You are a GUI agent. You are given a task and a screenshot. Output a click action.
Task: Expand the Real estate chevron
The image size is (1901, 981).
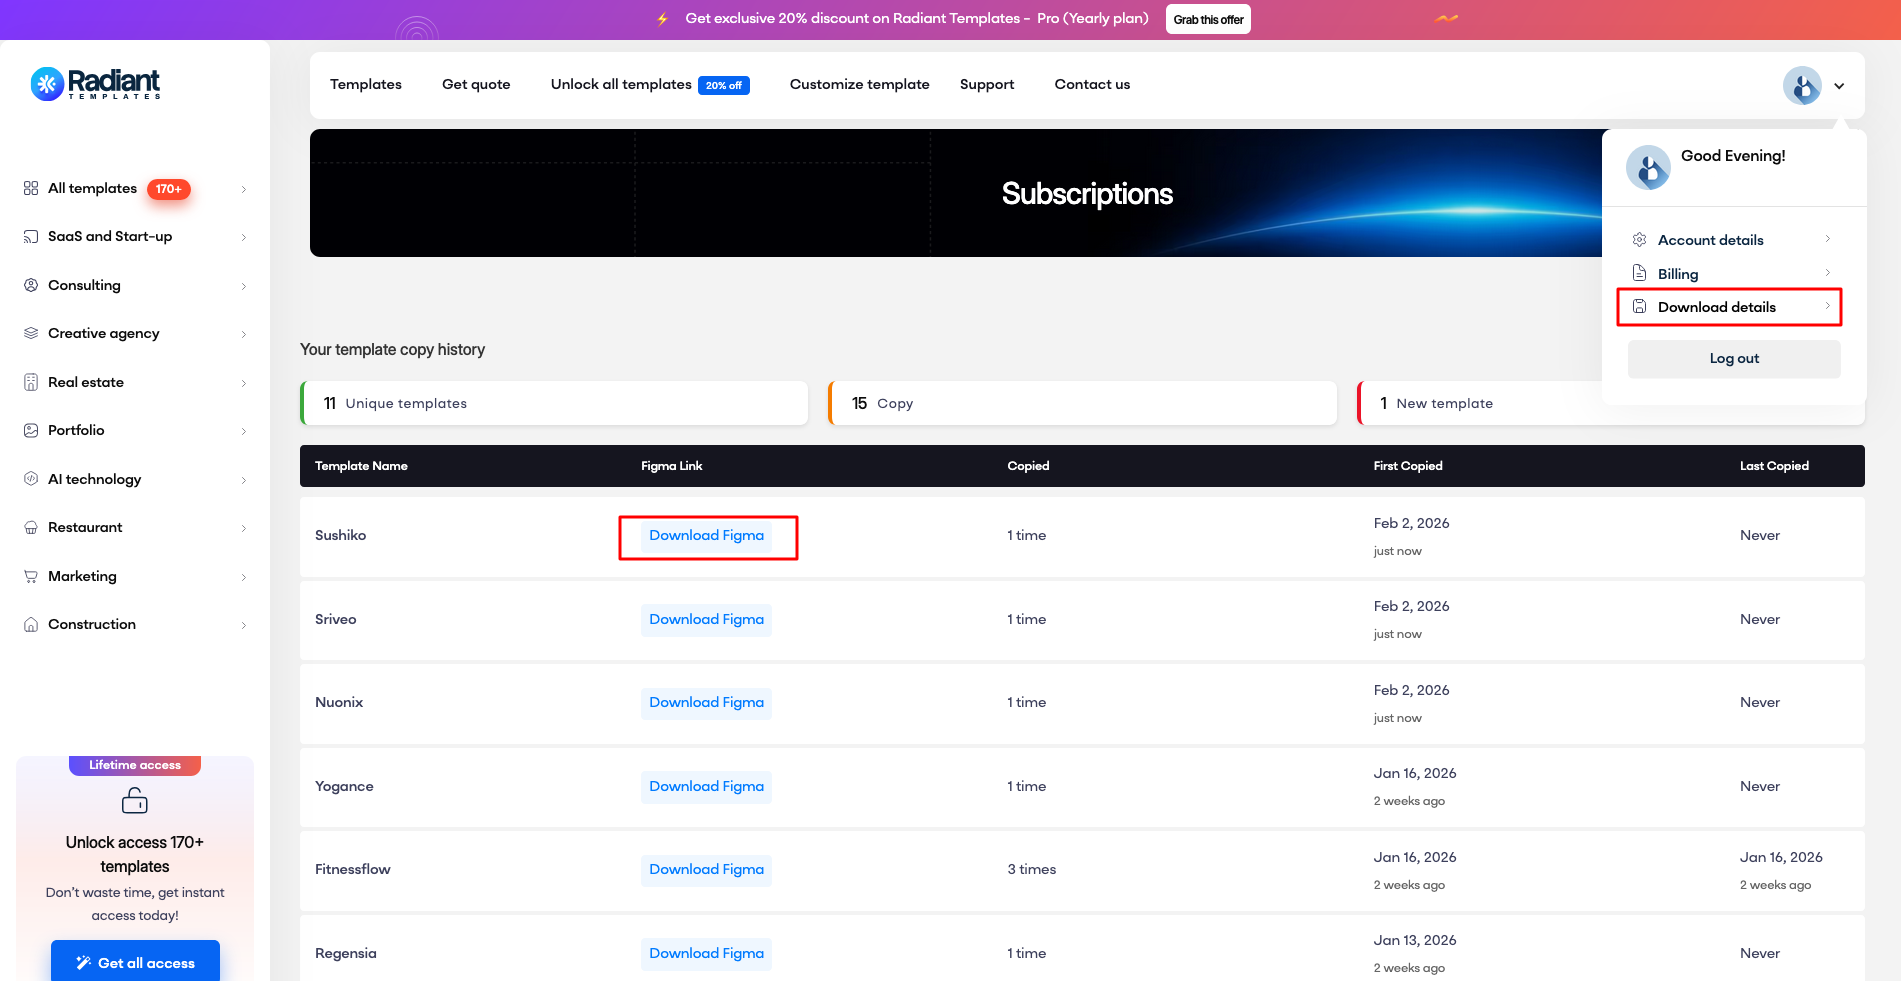243,383
